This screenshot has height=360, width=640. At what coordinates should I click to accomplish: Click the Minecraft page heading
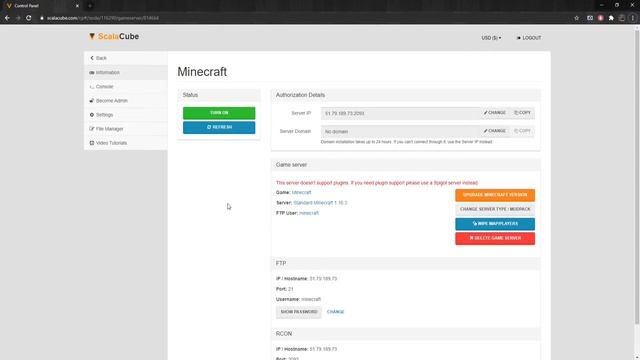(x=202, y=72)
